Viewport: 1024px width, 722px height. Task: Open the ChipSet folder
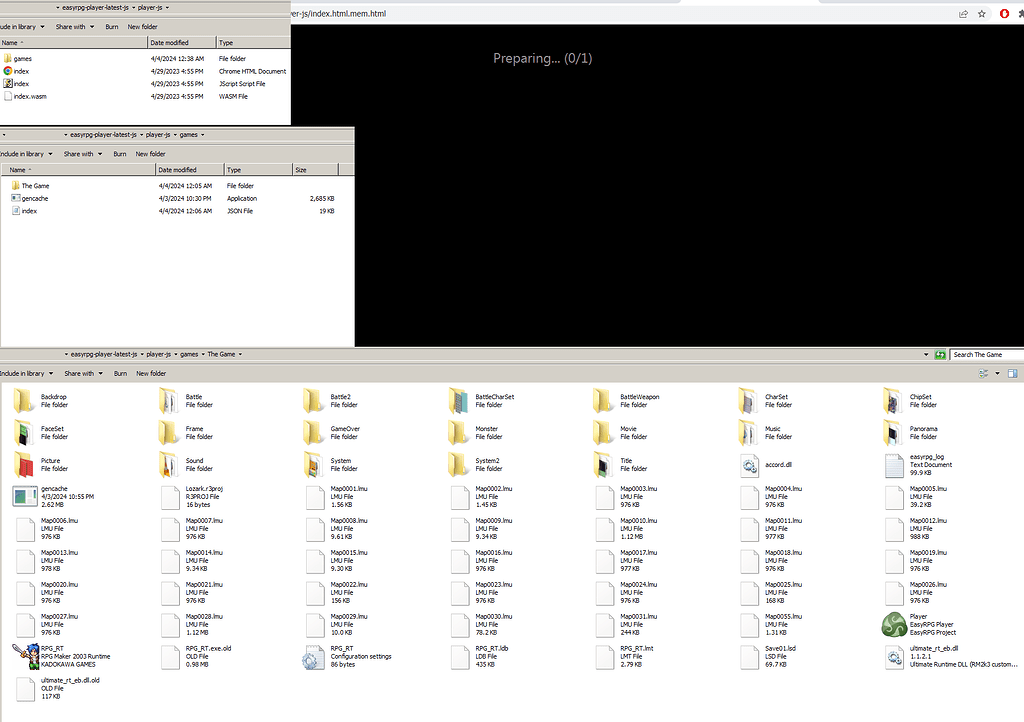[x=895, y=400]
